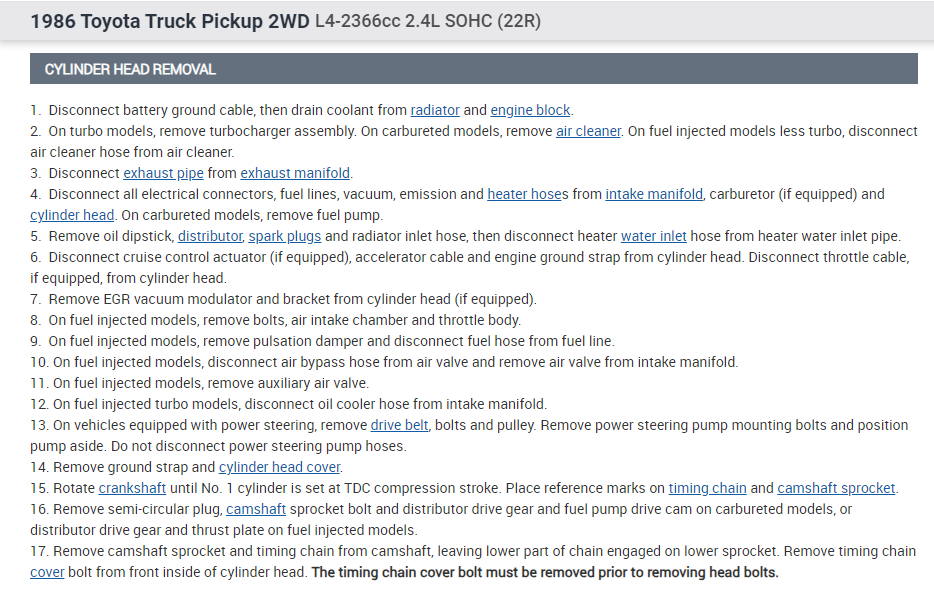
Task: Open the camshaft link in step 16
Action: (x=256, y=509)
